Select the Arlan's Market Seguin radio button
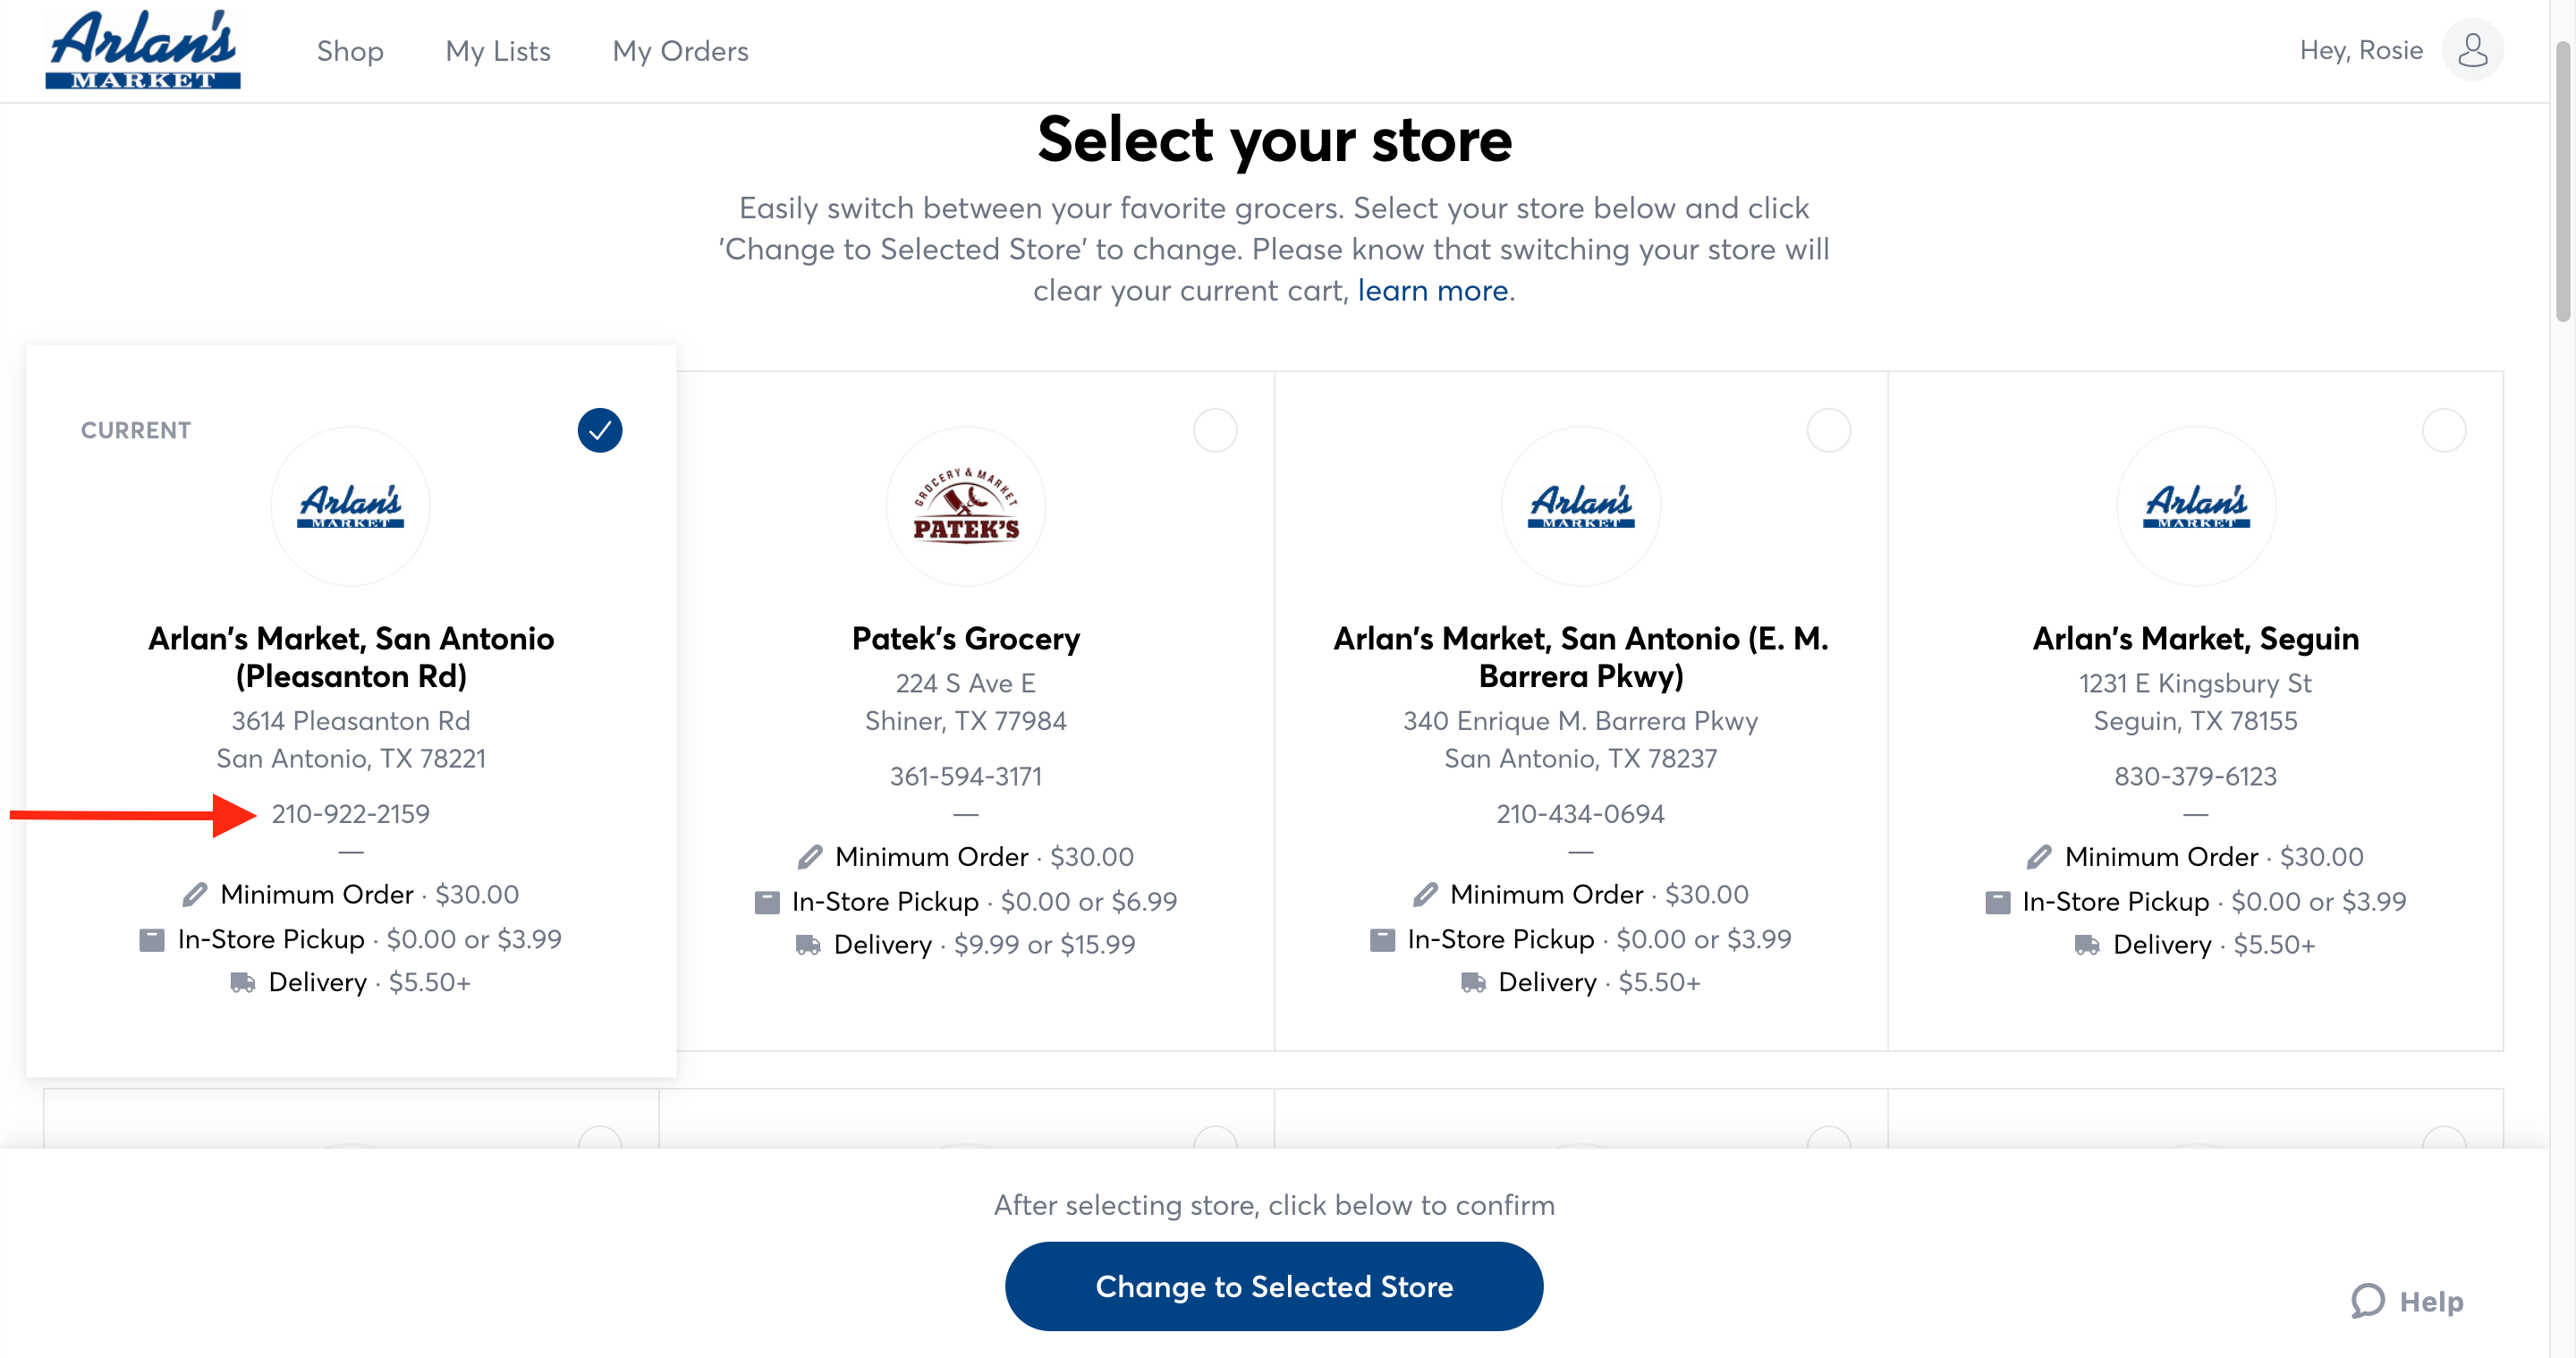 2443,431
